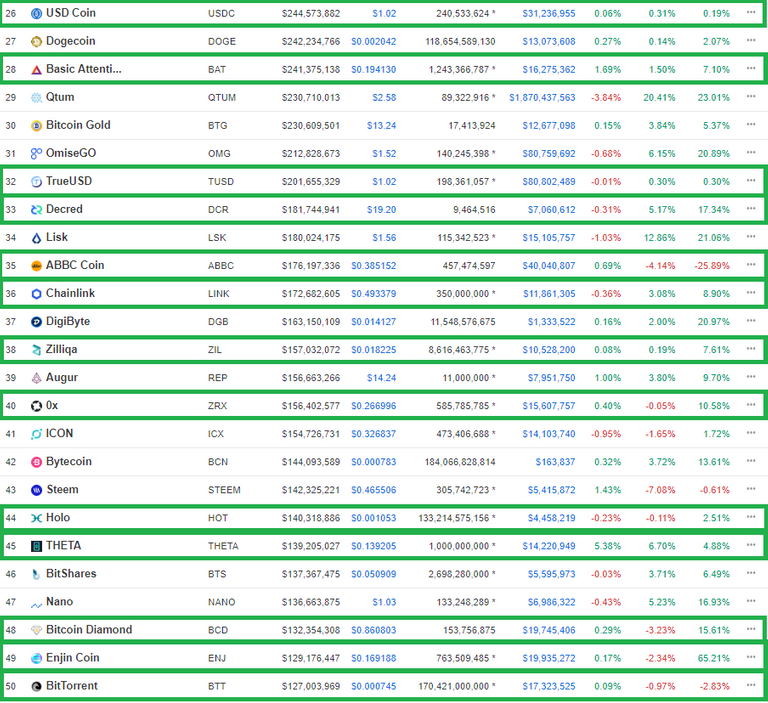Viewport: 768px width, 703px height.
Task: Open the TrueUSD coin page link
Action: [x=69, y=181]
